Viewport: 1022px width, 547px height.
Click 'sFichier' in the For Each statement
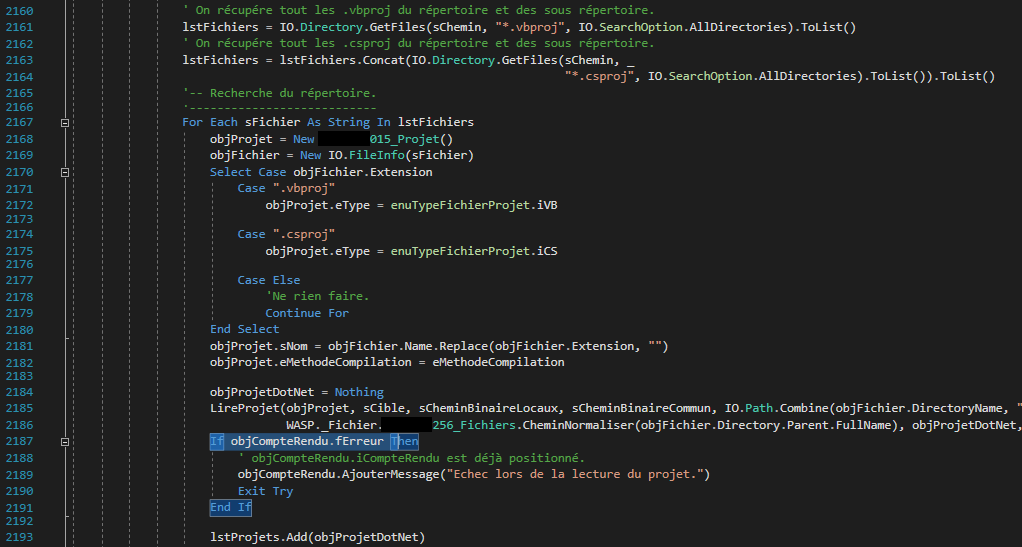tap(272, 123)
